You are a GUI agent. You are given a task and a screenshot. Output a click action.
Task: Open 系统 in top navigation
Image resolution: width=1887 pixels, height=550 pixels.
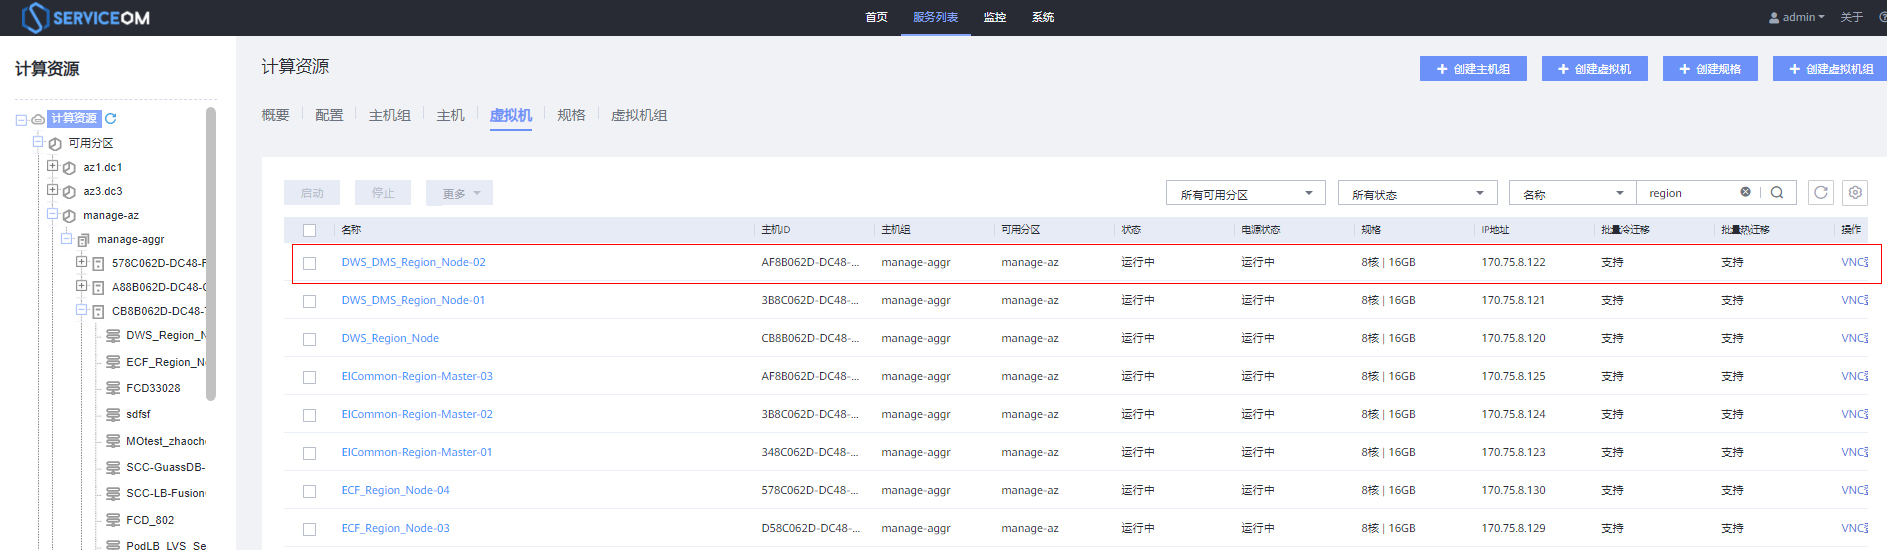(1043, 17)
